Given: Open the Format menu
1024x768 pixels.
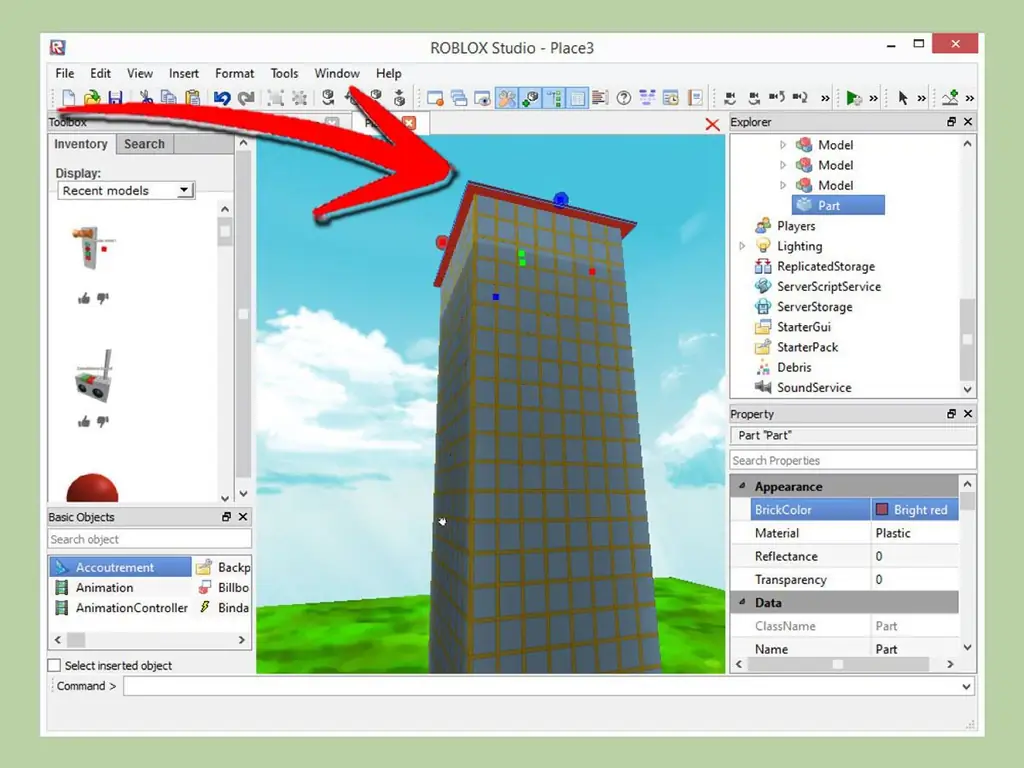Looking at the screenshot, I should pyautogui.click(x=234, y=73).
